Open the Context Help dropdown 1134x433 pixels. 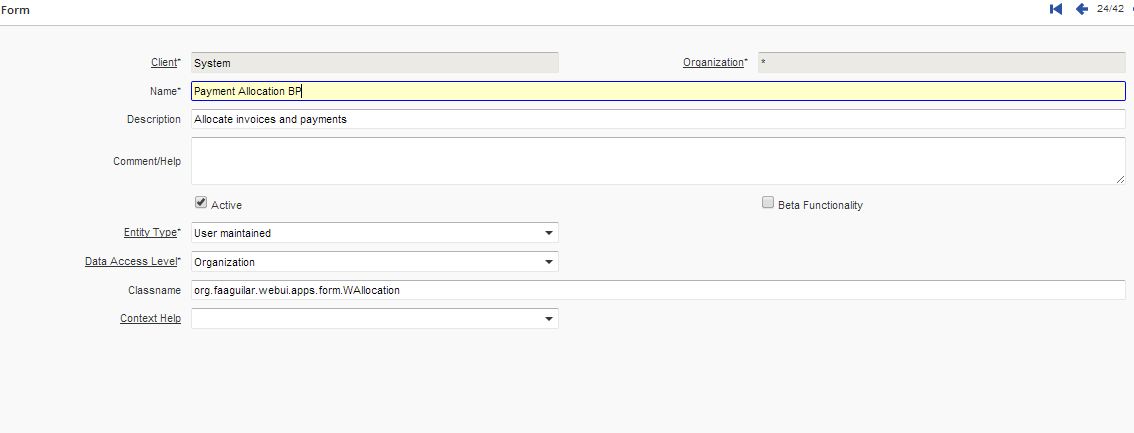pyautogui.click(x=548, y=319)
